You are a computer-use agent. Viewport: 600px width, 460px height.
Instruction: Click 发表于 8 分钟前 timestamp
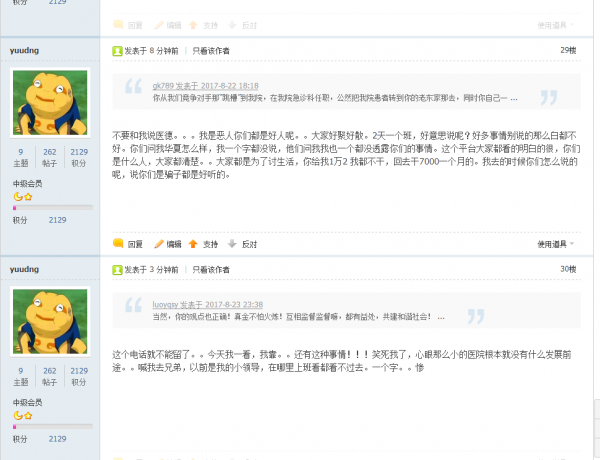click(x=152, y=51)
